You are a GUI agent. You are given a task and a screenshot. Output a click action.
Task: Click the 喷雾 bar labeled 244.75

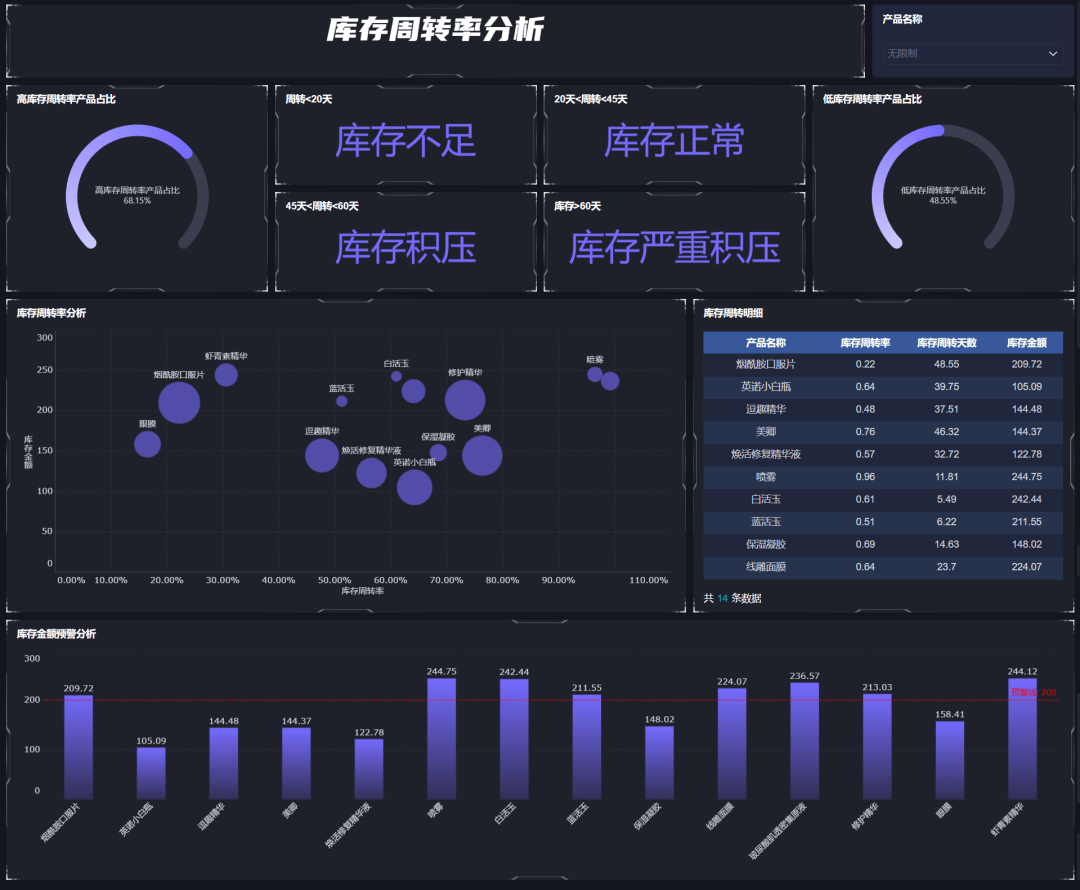pos(441,738)
